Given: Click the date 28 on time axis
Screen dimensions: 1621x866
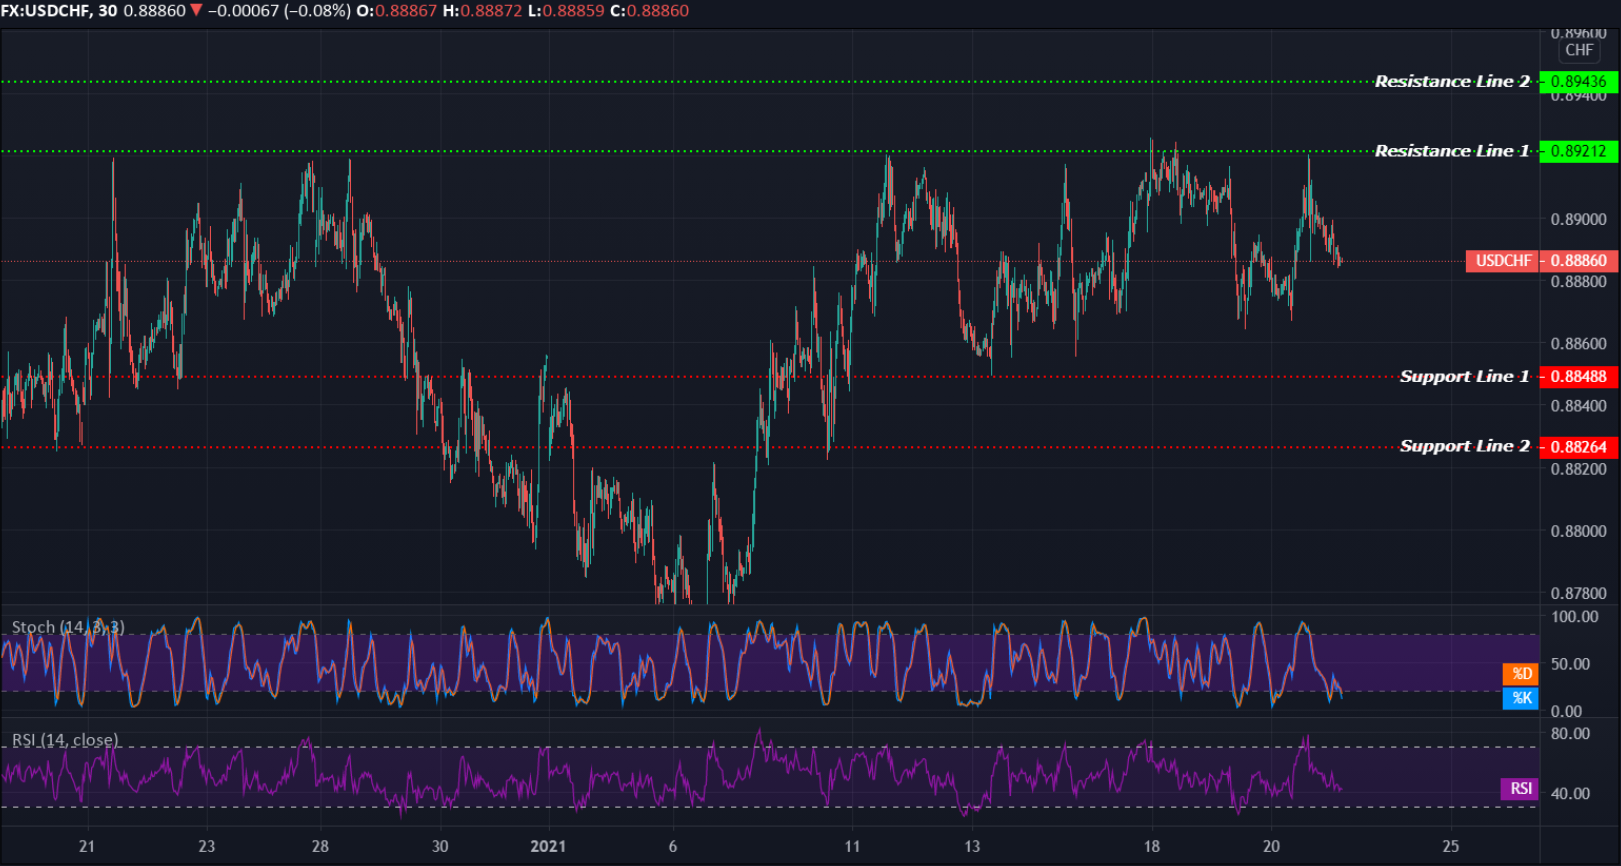Looking at the screenshot, I should [x=320, y=846].
